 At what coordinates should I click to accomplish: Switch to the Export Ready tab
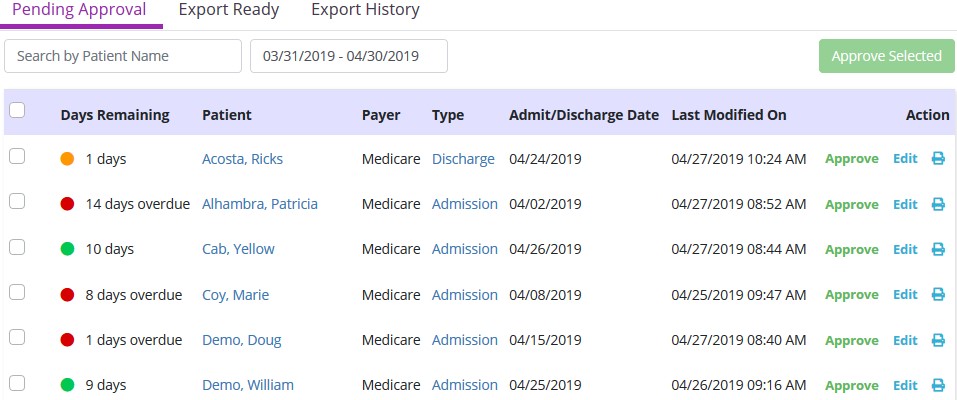click(229, 10)
